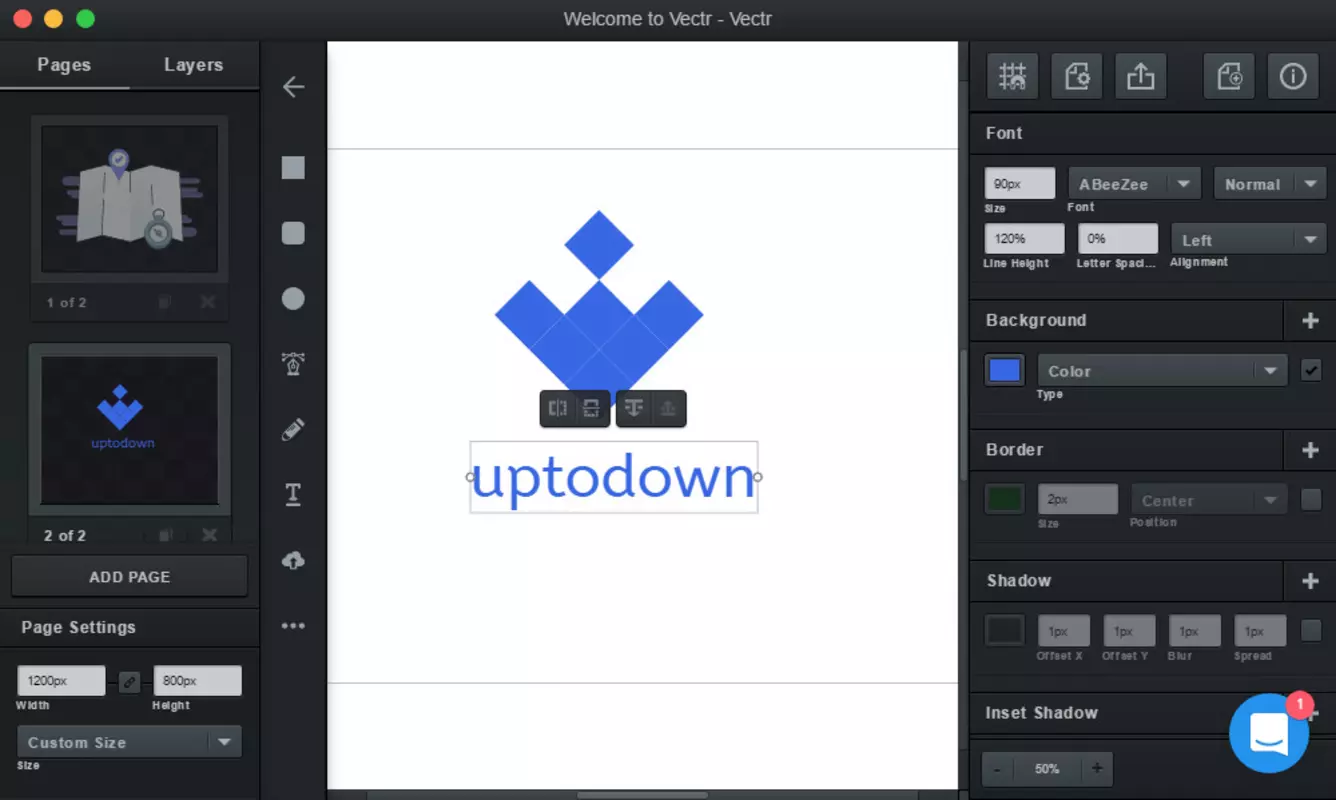Bring selection forward icon in canvas toolbar
This screenshot has height=800, width=1336.
668,408
